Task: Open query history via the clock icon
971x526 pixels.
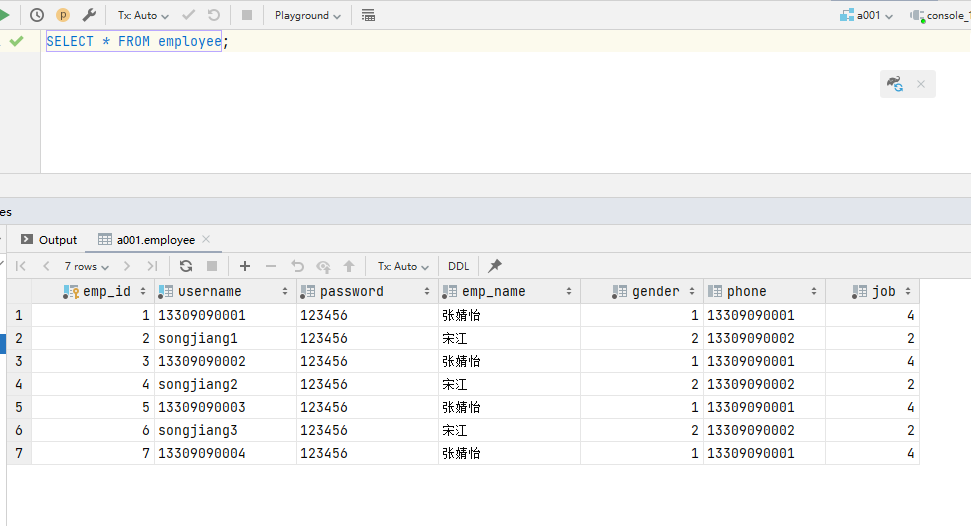Action: click(x=37, y=15)
